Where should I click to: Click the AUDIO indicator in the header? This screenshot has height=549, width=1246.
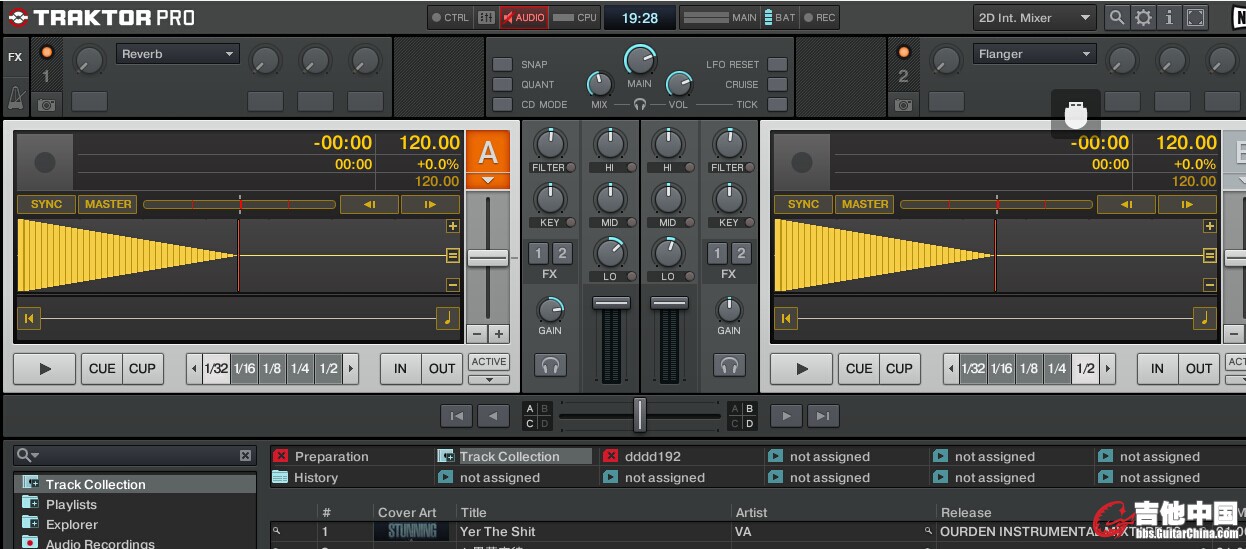click(523, 17)
